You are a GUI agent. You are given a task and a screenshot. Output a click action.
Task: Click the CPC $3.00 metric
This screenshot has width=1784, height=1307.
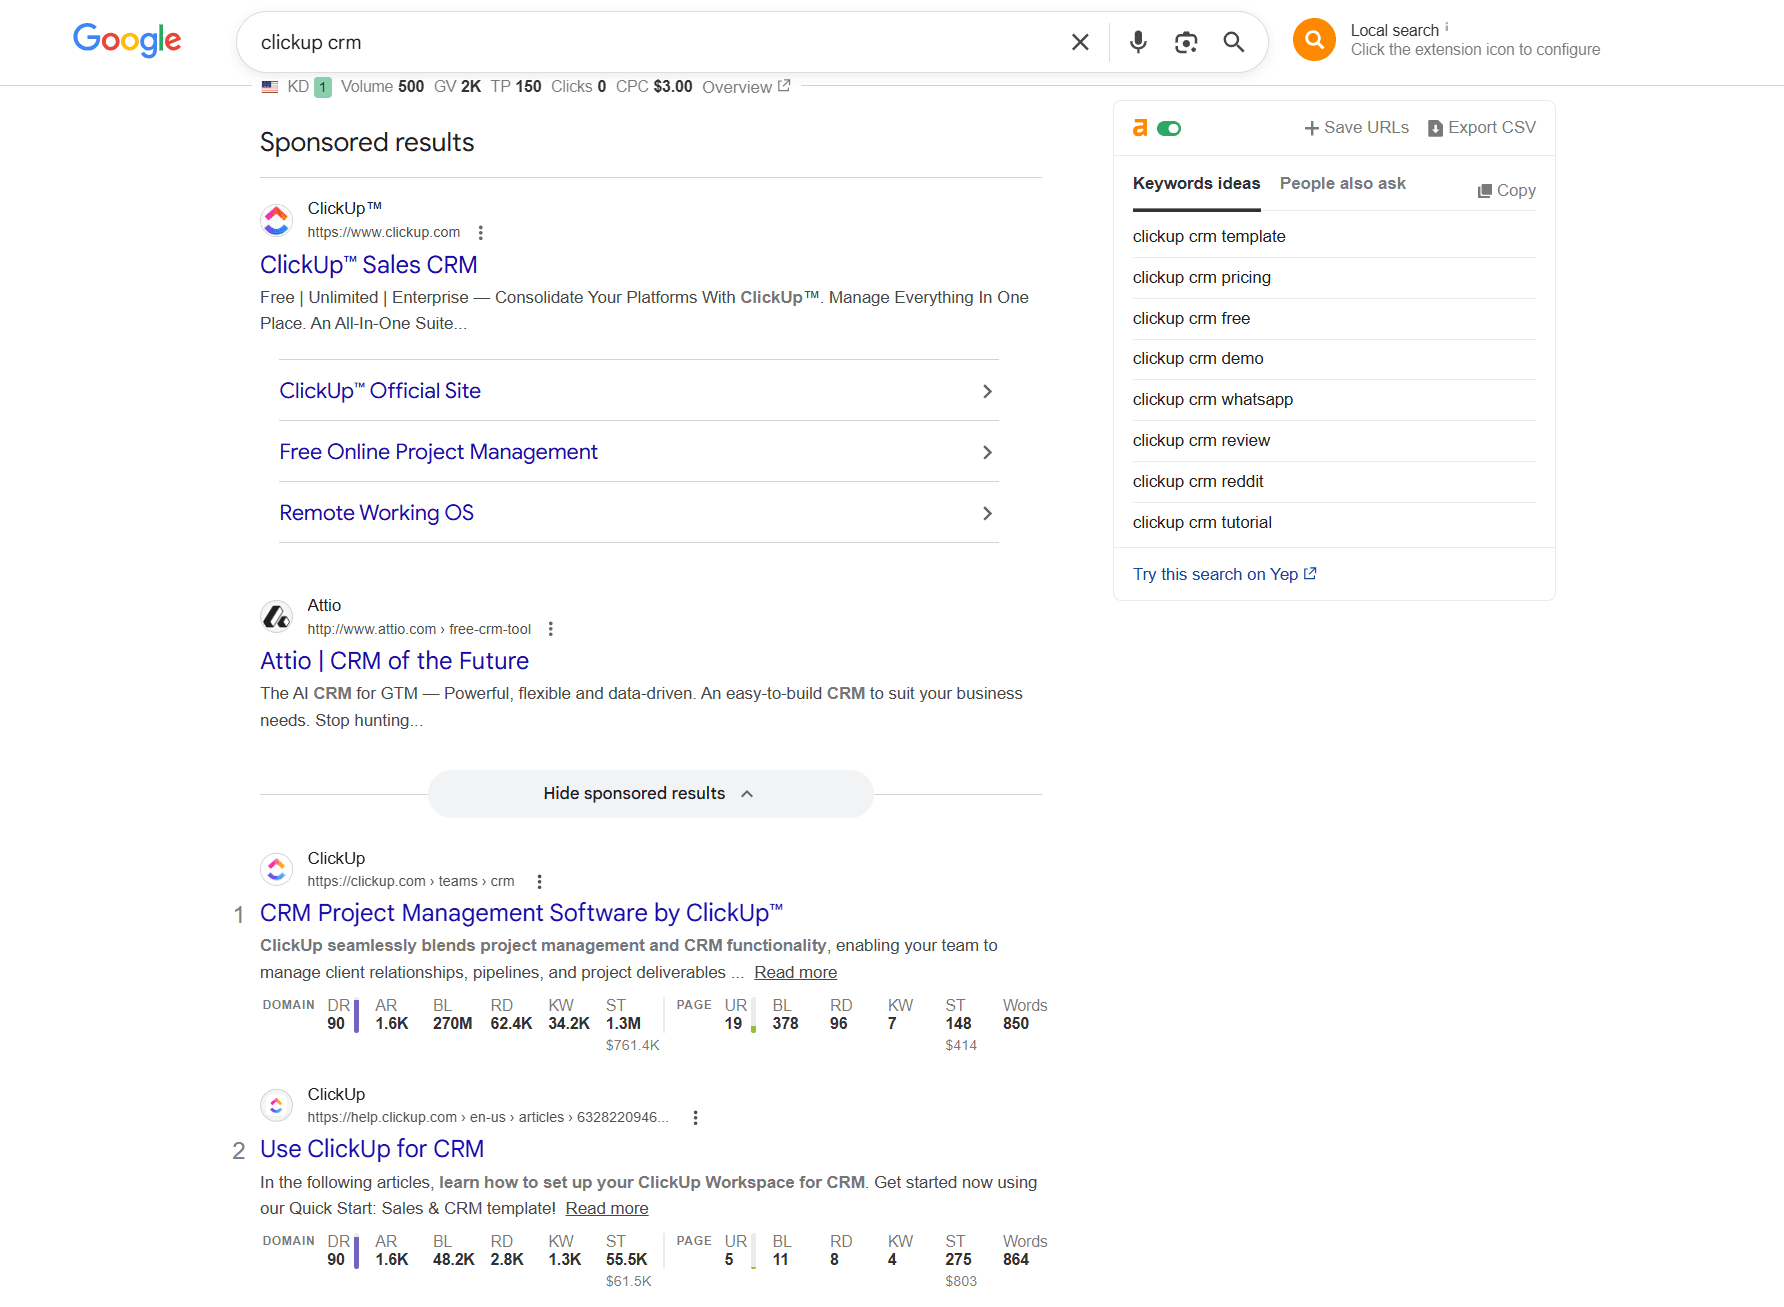point(654,87)
